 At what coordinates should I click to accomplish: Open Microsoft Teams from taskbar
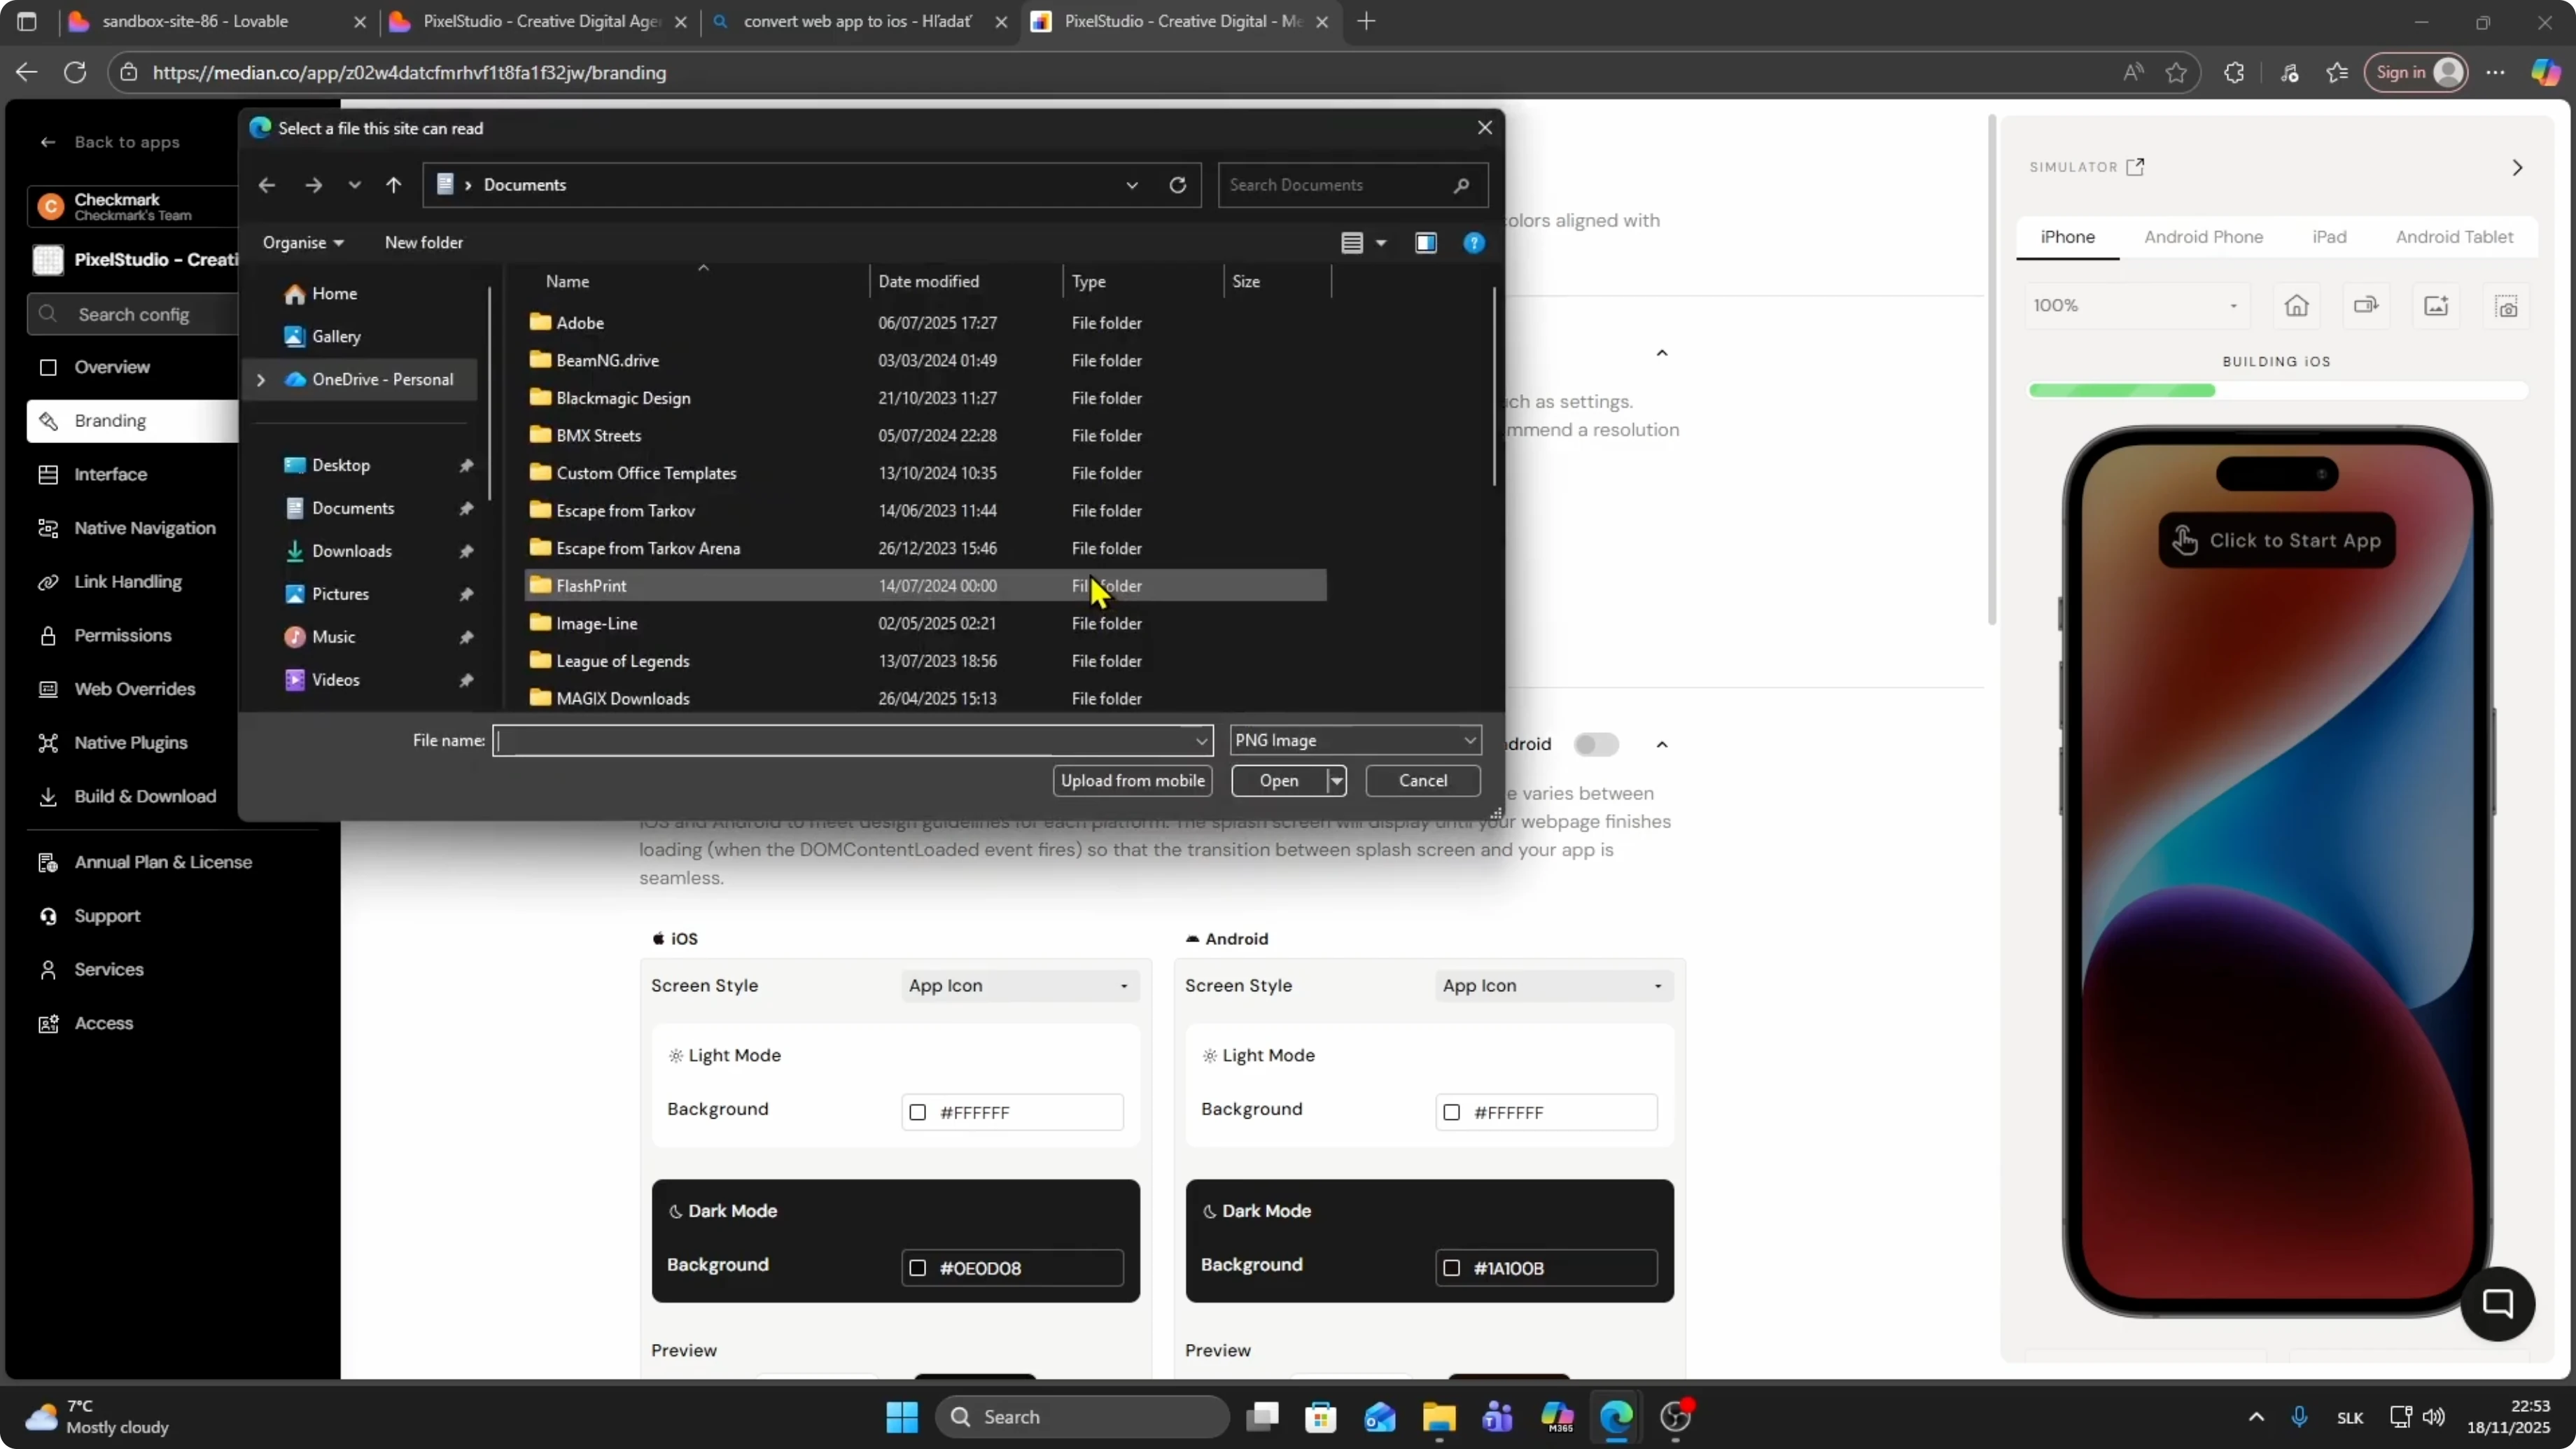tap(1497, 1417)
